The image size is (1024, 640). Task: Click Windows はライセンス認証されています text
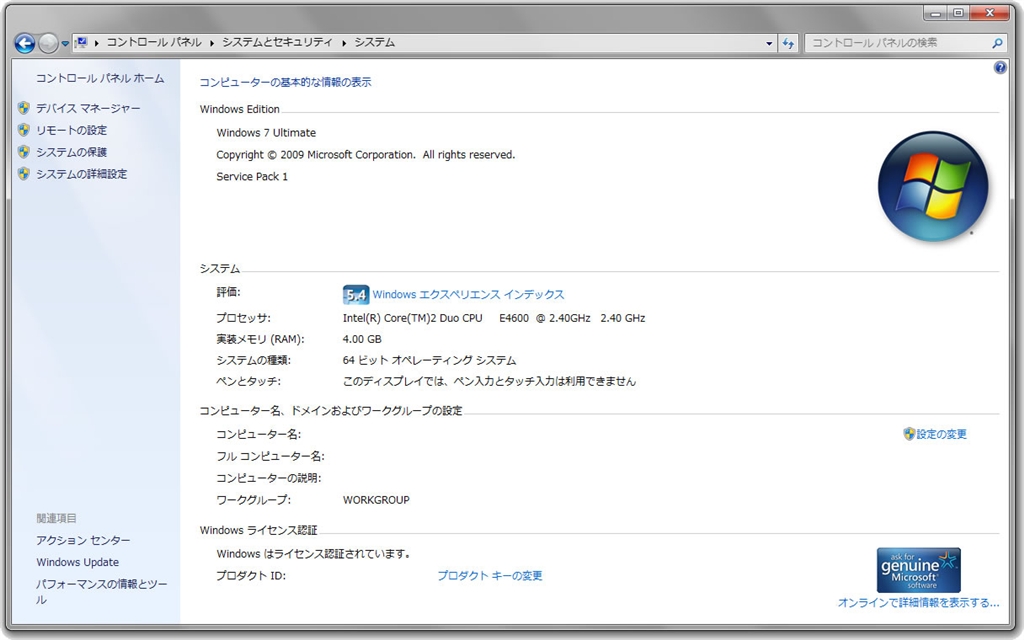[x=314, y=554]
